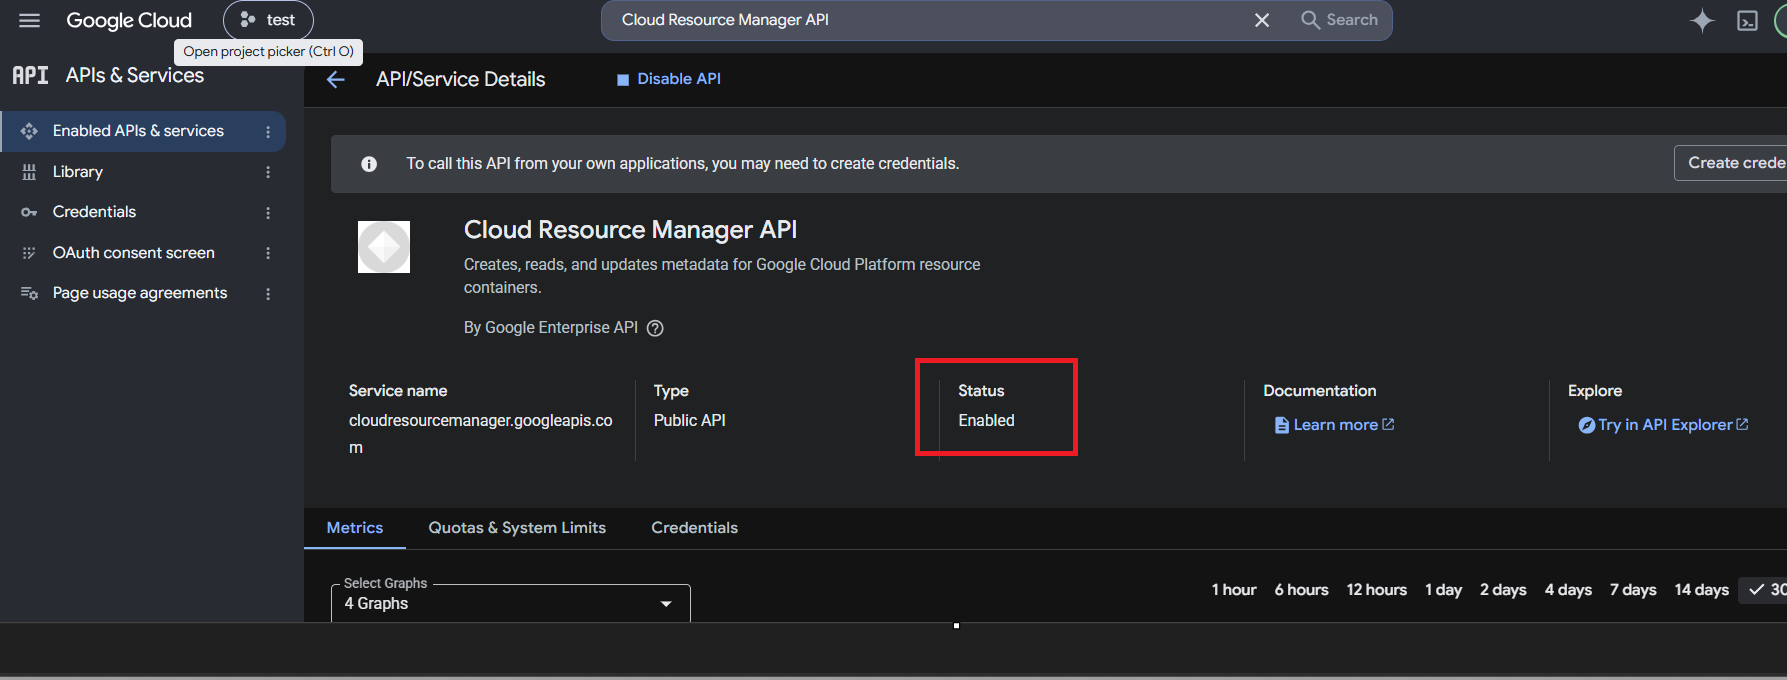The width and height of the screenshot is (1787, 680).
Task: Open the Gemini sparkle assistant icon
Action: pos(1702,20)
